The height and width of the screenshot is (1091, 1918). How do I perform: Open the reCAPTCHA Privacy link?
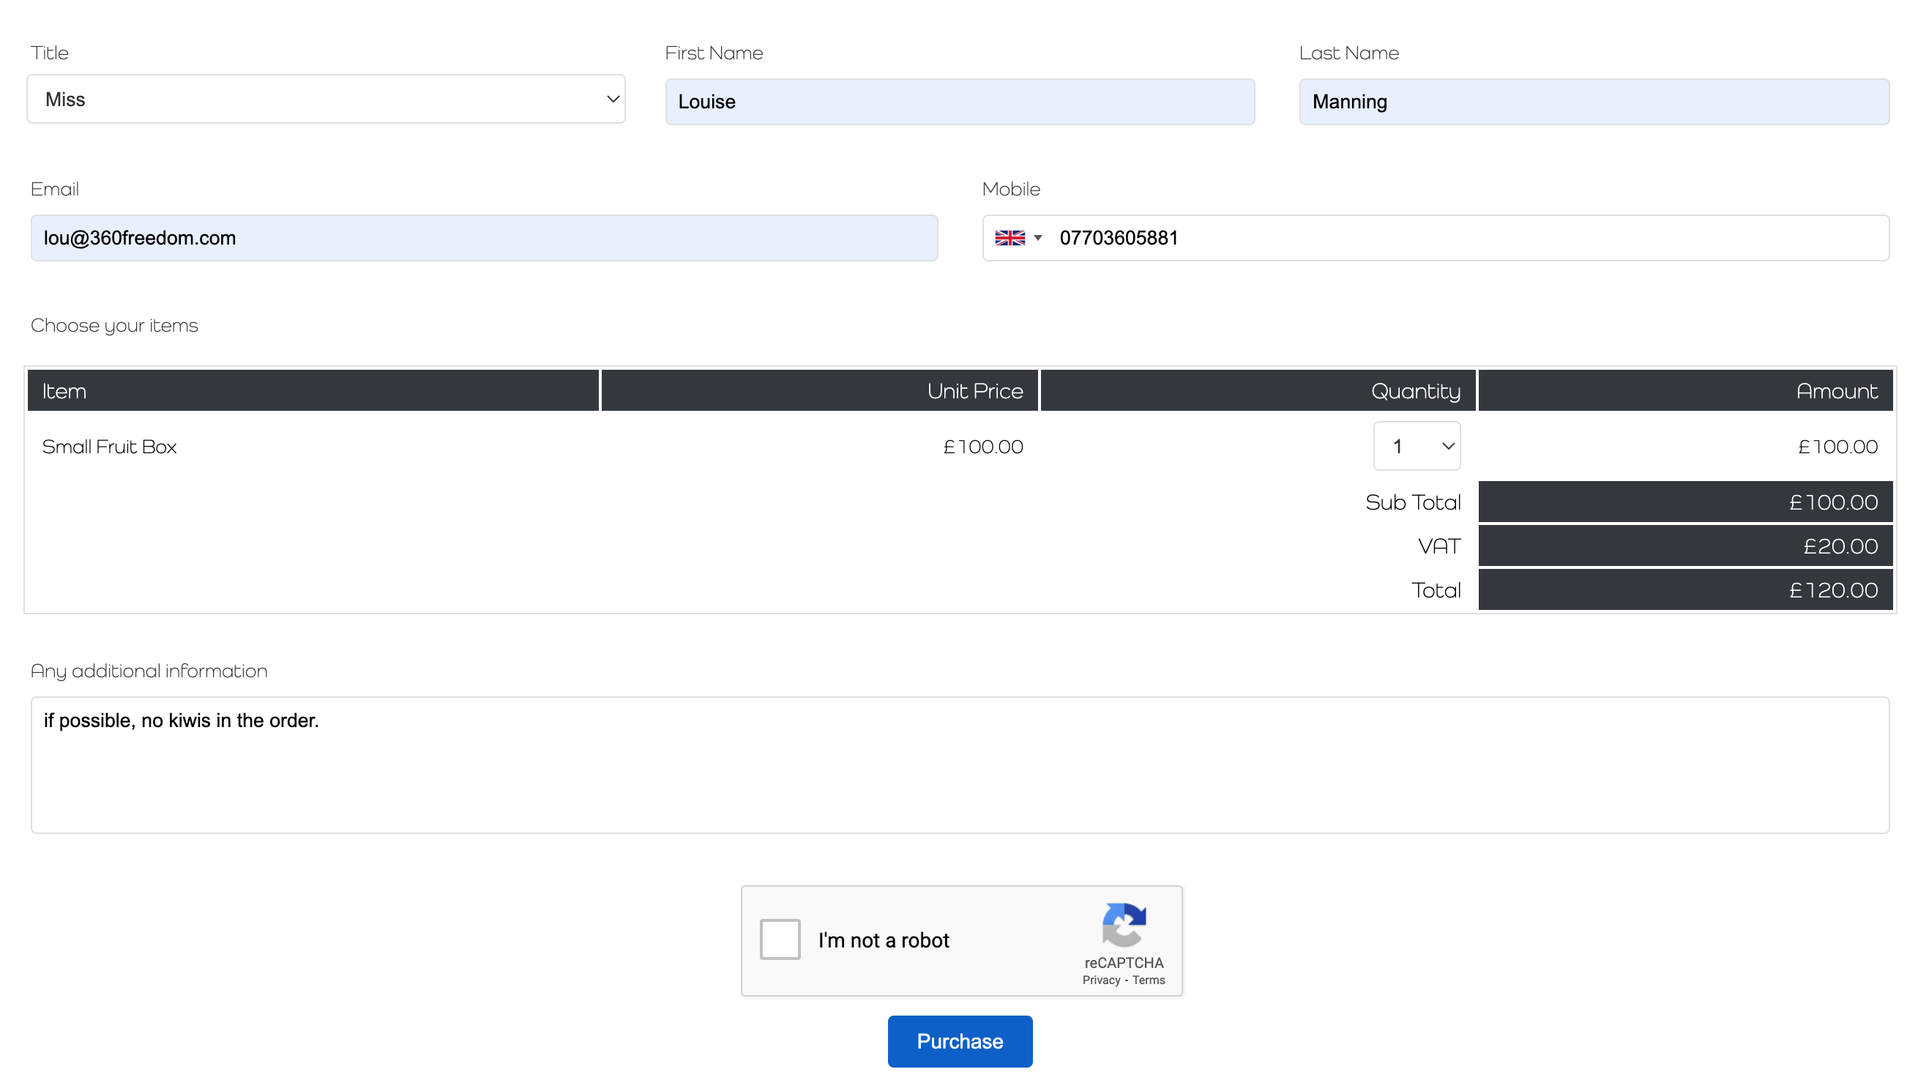point(1101,981)
